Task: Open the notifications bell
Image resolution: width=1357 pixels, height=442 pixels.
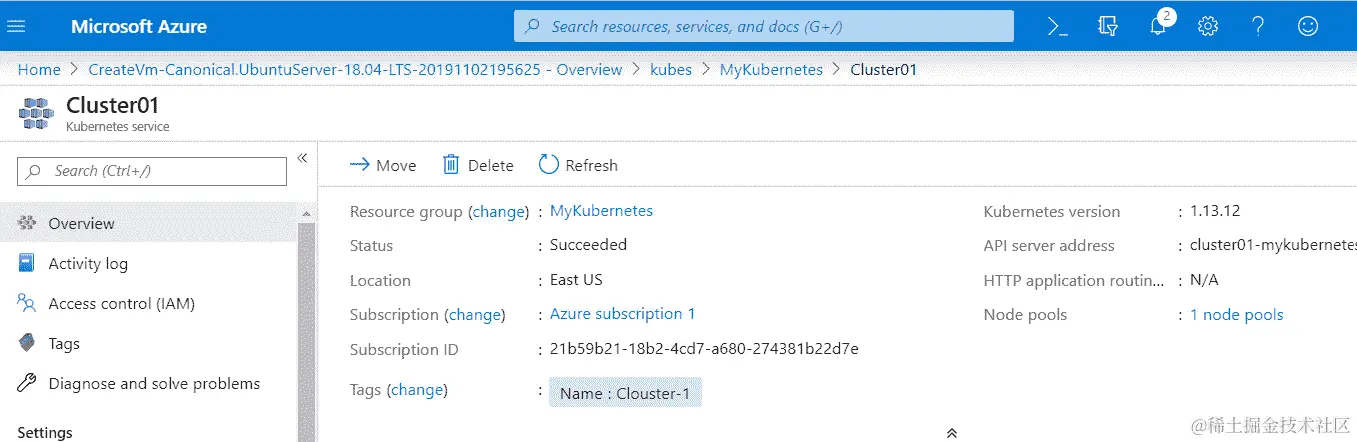Action: (x=1158, y=27)
